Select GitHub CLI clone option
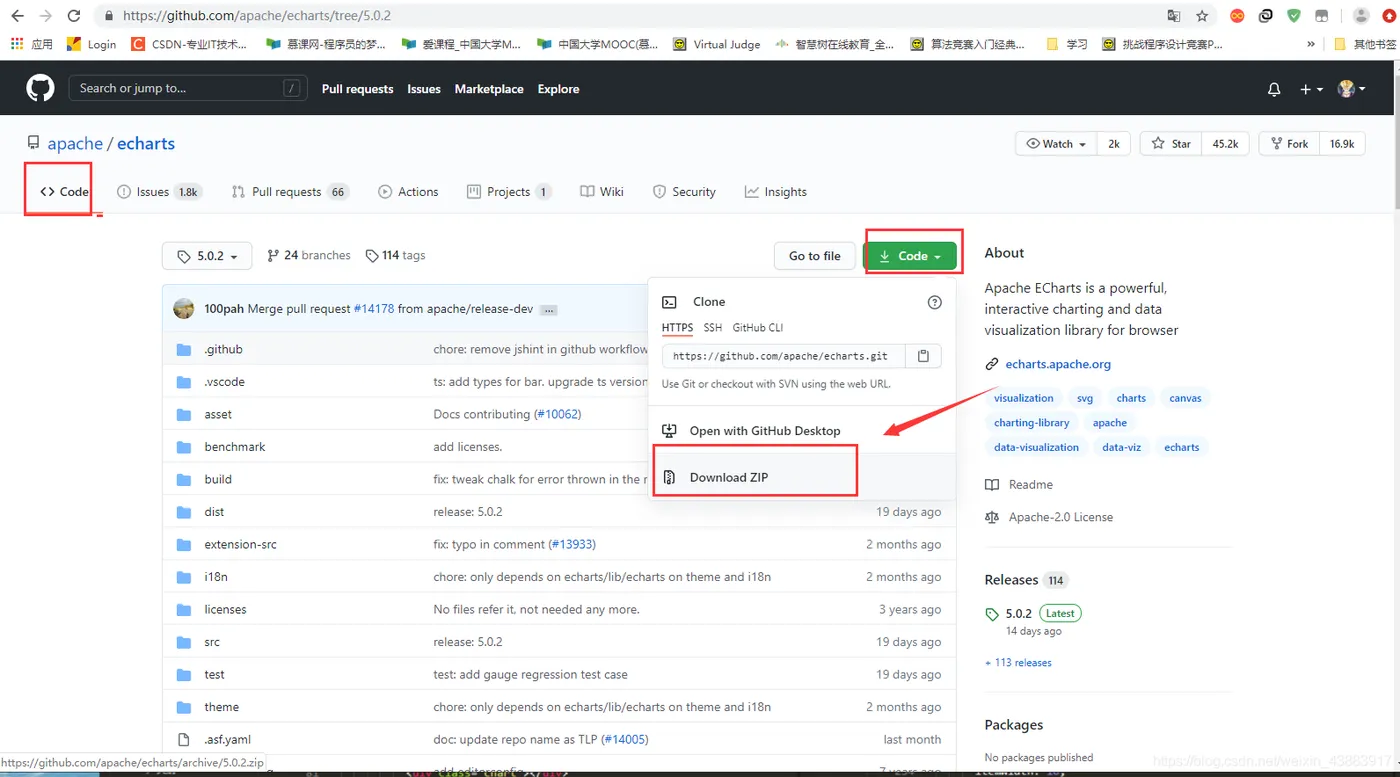Viewport: 1400px width, 777px height. click(758, 328)
